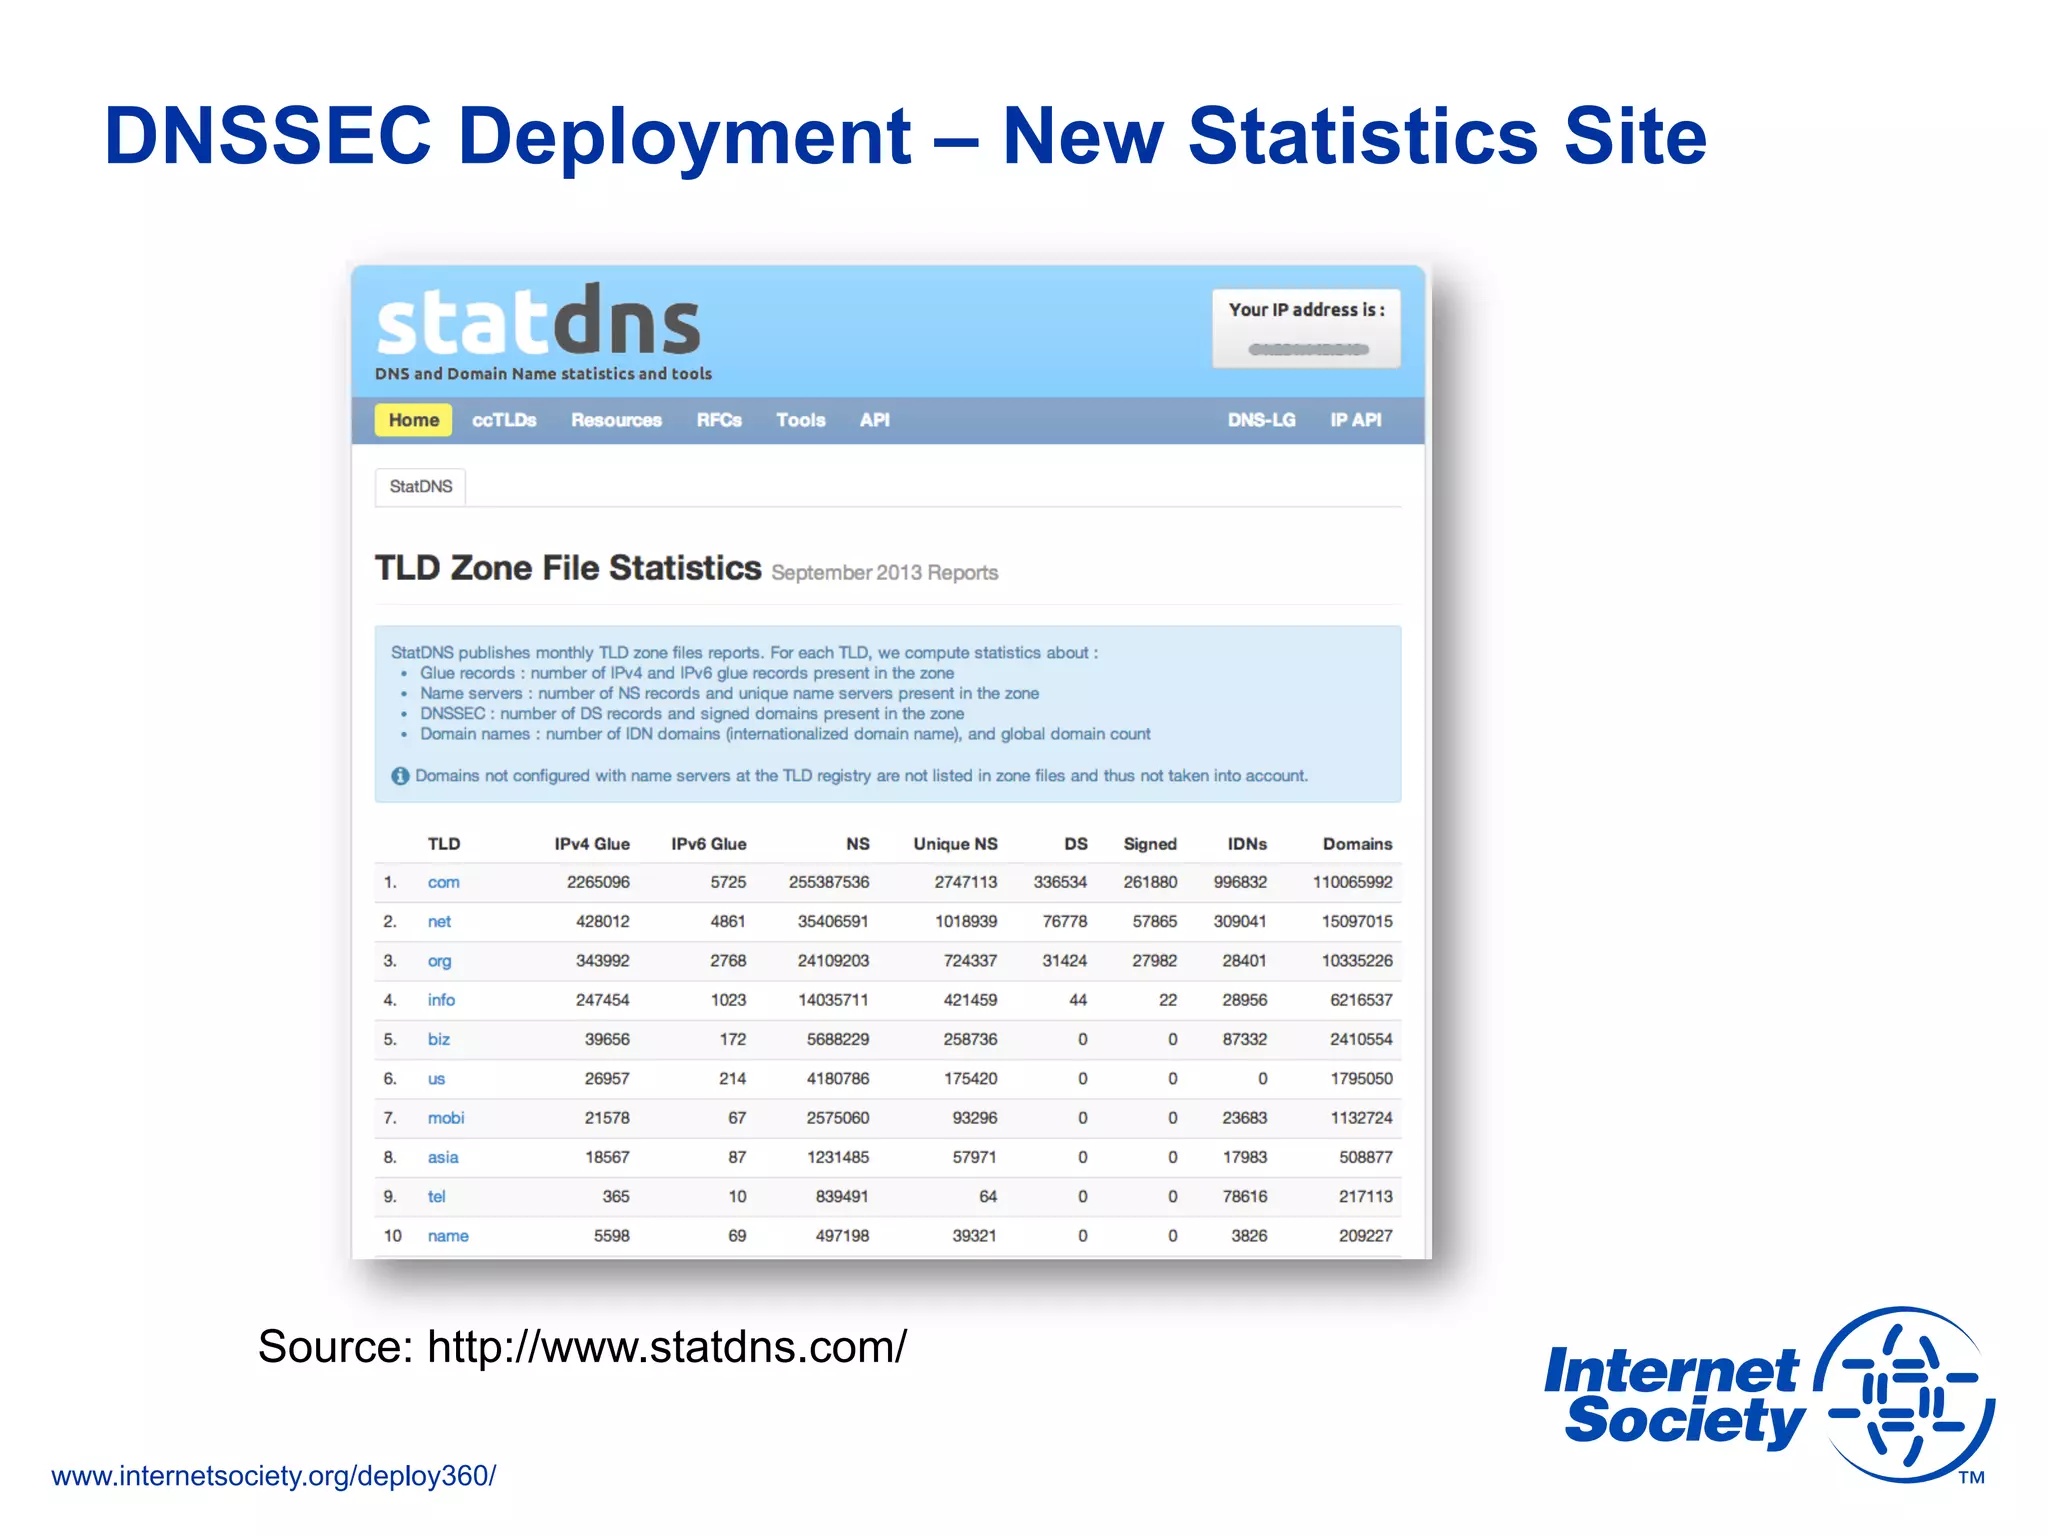Click the TLD column header

(444, 844)
